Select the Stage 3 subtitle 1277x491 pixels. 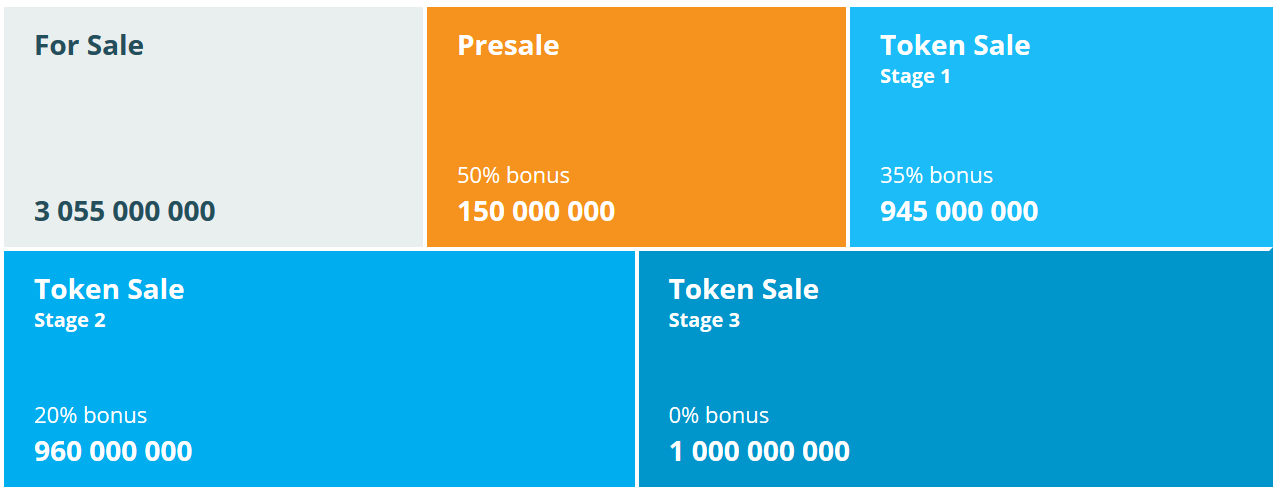pyautogui.click(x=704, y=320)
